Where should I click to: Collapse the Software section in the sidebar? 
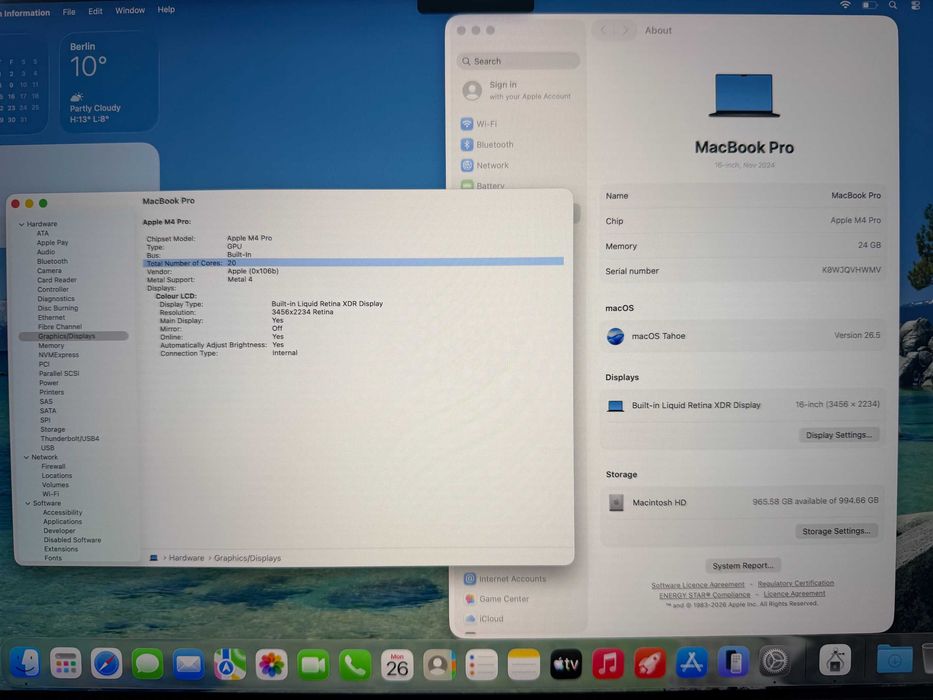pyautogui.click(x=27, y=503)
